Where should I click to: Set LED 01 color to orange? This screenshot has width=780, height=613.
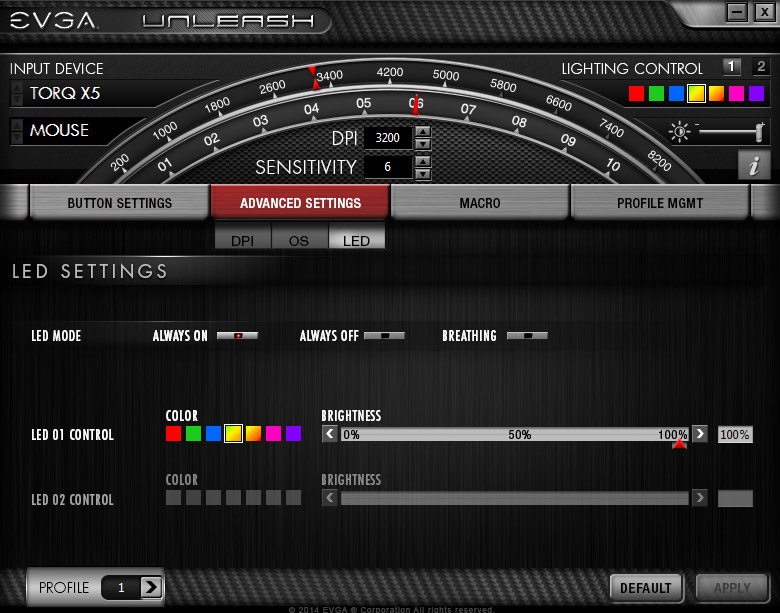253,433
